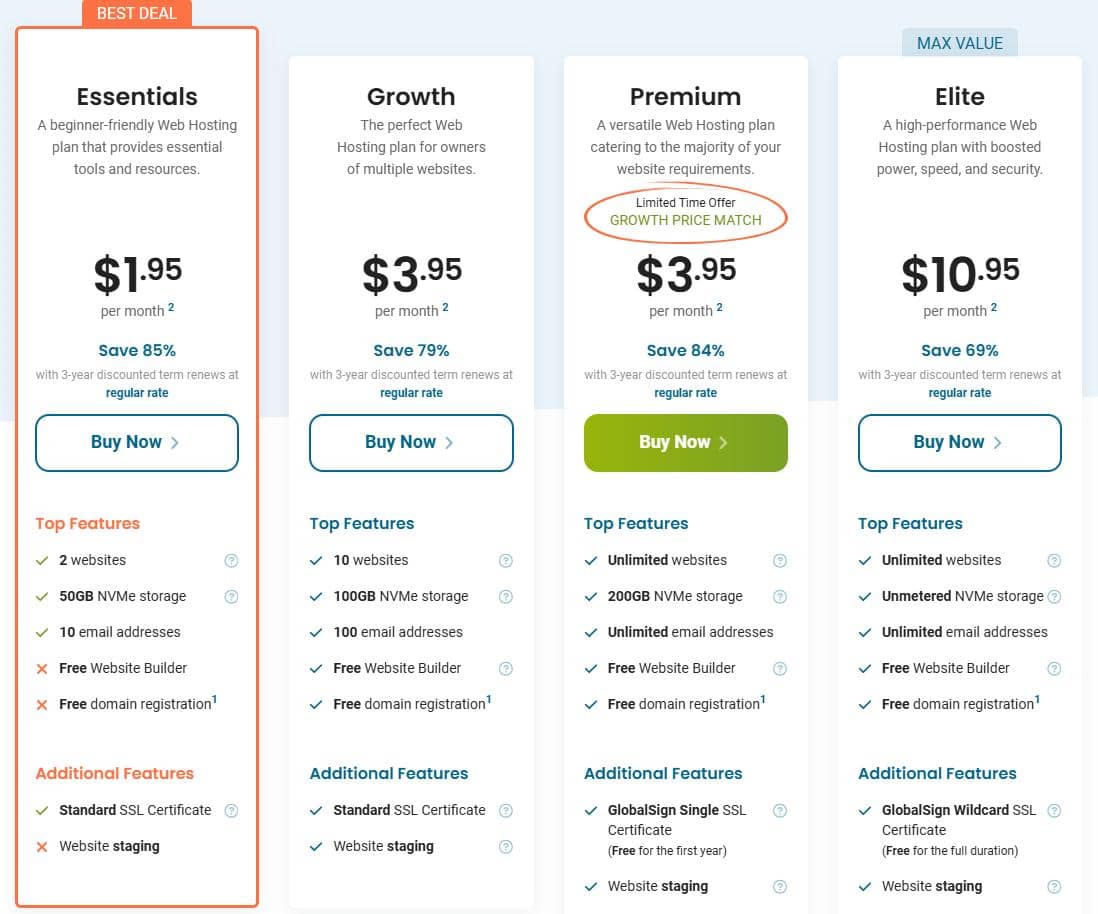Follow the regular rate link under Elite
This screenshot has height=914, width=1098.
(x=959, y=393)
